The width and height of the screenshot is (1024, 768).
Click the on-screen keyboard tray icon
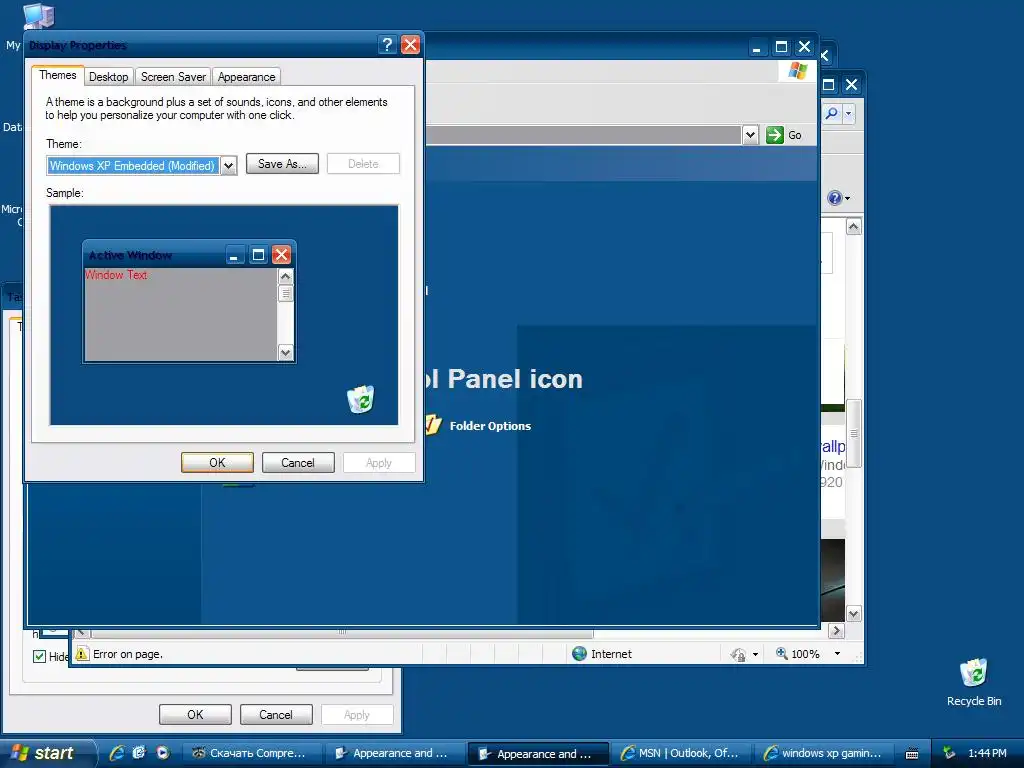pyautogui.click(x=912, y=754)
